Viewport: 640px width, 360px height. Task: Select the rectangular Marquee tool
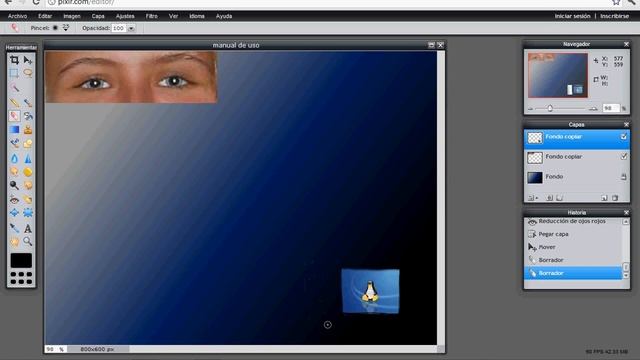pos(14,73)
